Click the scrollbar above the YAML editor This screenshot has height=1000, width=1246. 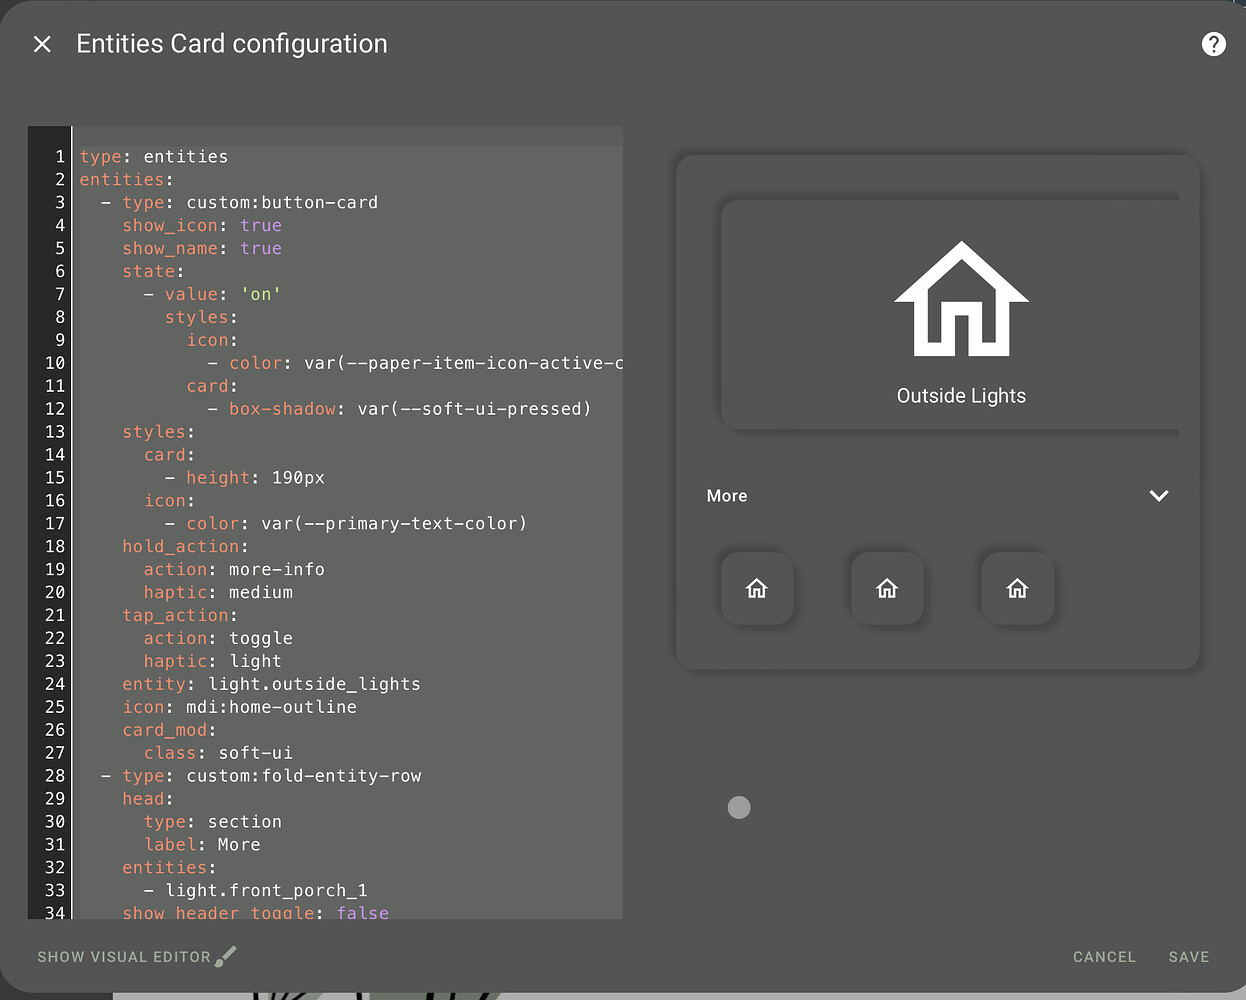[347, 133]
